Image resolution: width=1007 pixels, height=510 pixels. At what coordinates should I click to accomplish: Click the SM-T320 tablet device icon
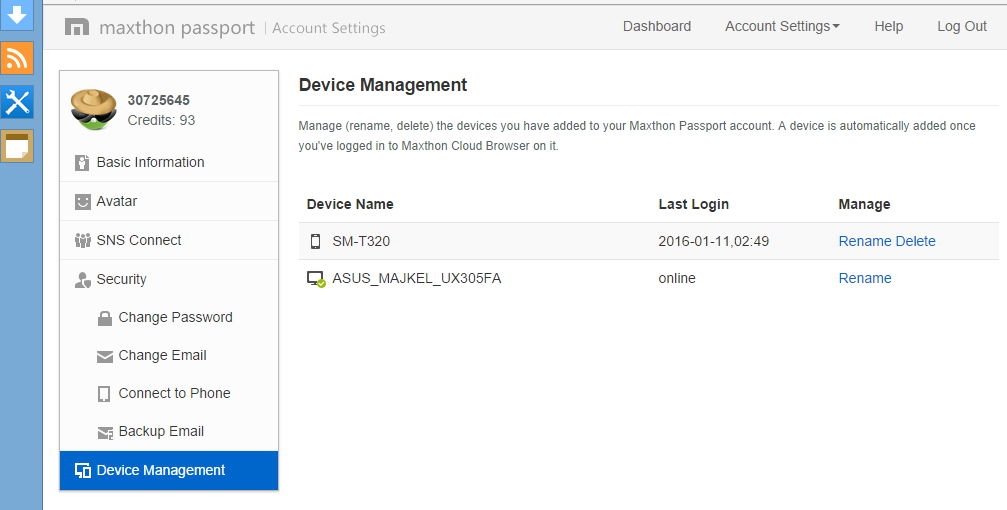[316, 241]
